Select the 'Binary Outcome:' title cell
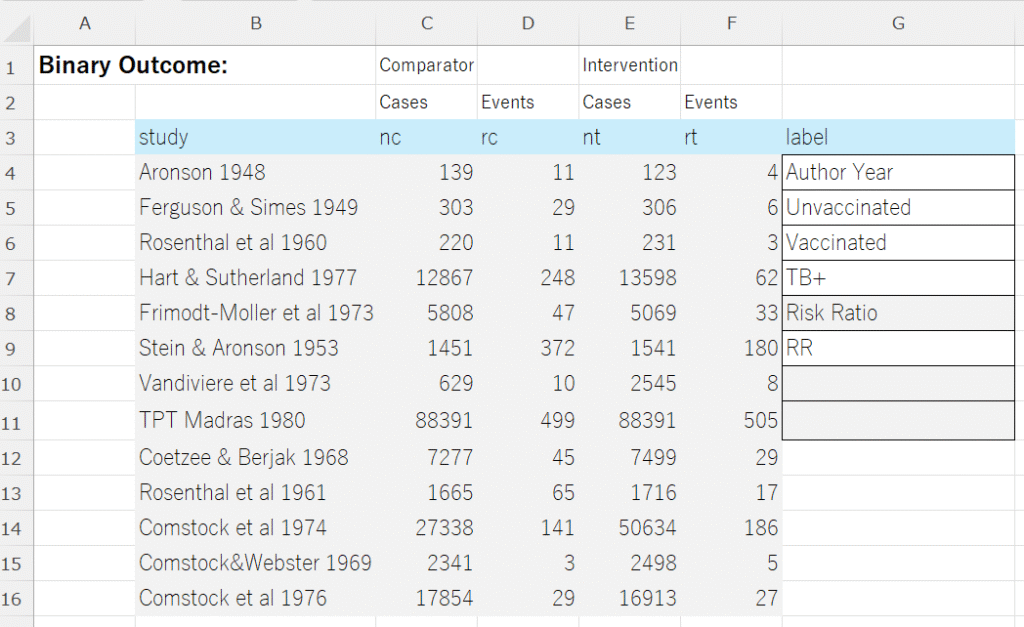Screen dimensions: 1024x627 [134, 66]
